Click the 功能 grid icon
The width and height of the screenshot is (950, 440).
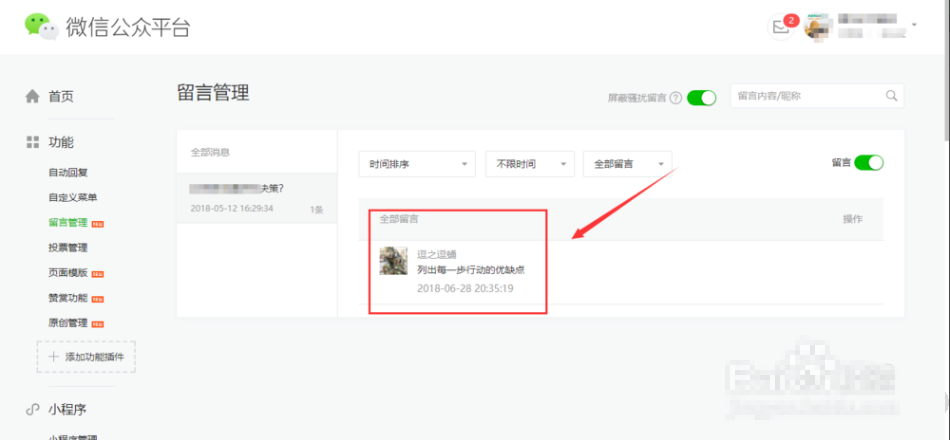click(x=32, y=142)
